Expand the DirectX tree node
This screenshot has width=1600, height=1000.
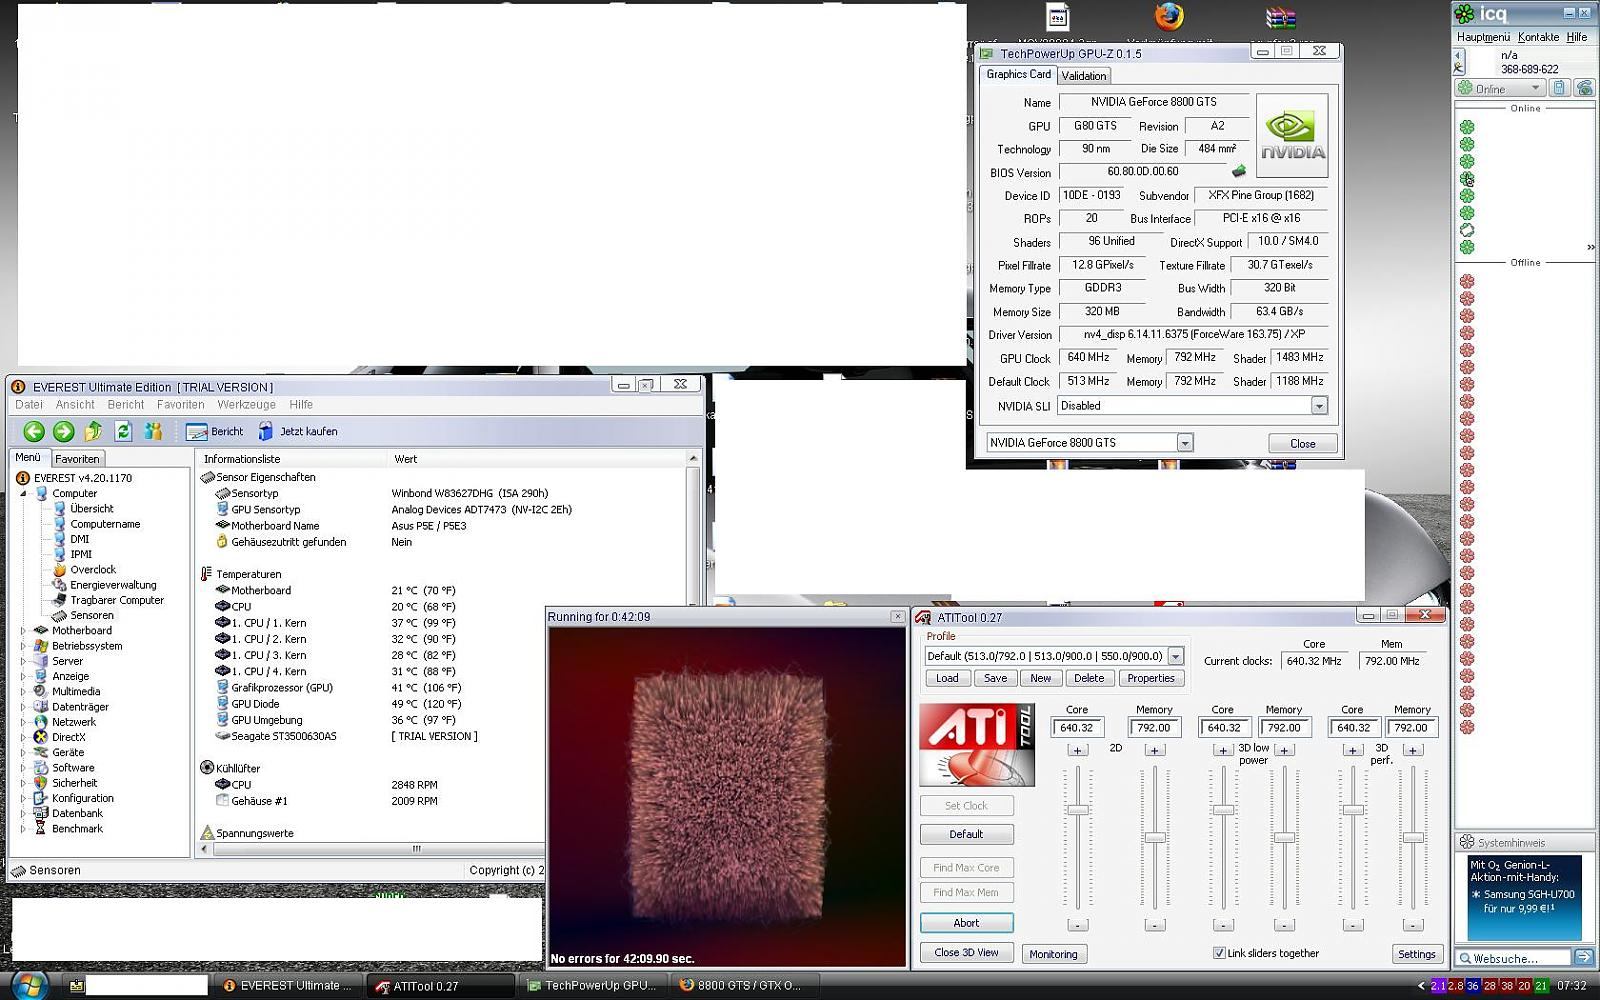(x=24, y=737)
